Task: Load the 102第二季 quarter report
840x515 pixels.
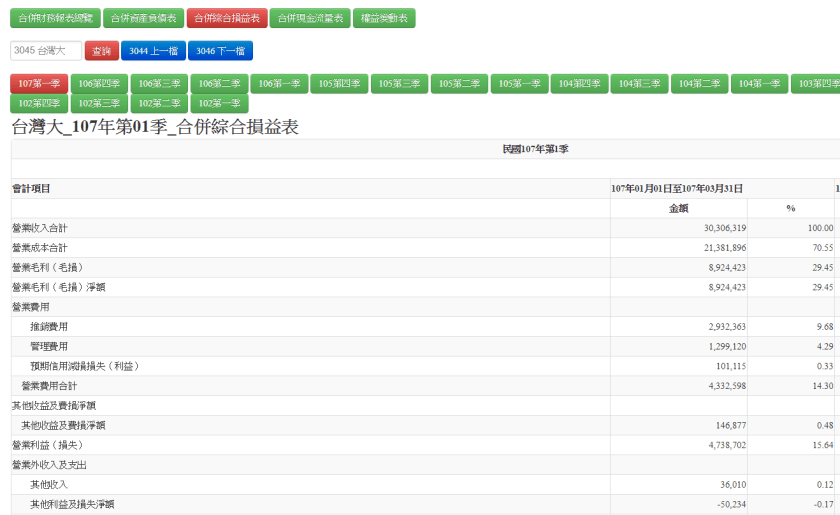Action: click(159, 103)
